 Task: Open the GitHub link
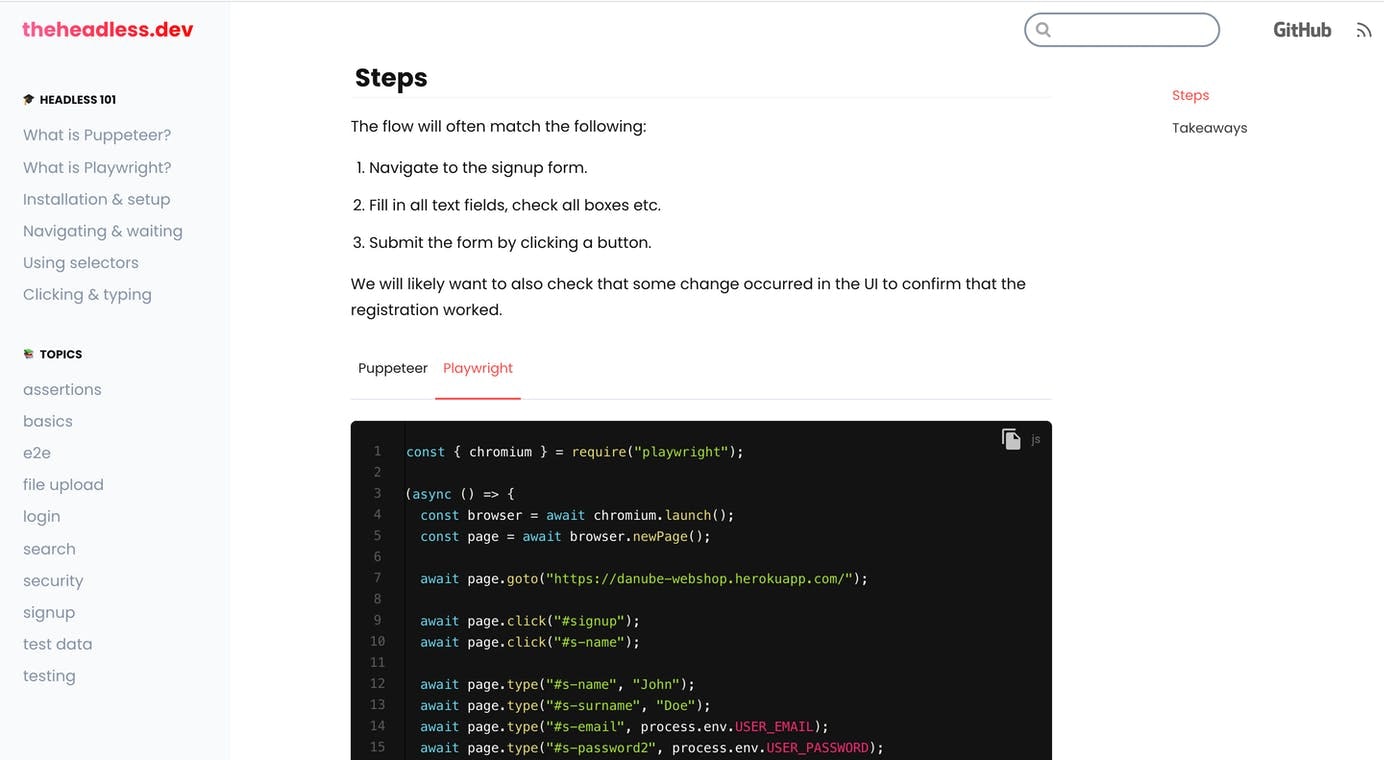click(1301, 30)
